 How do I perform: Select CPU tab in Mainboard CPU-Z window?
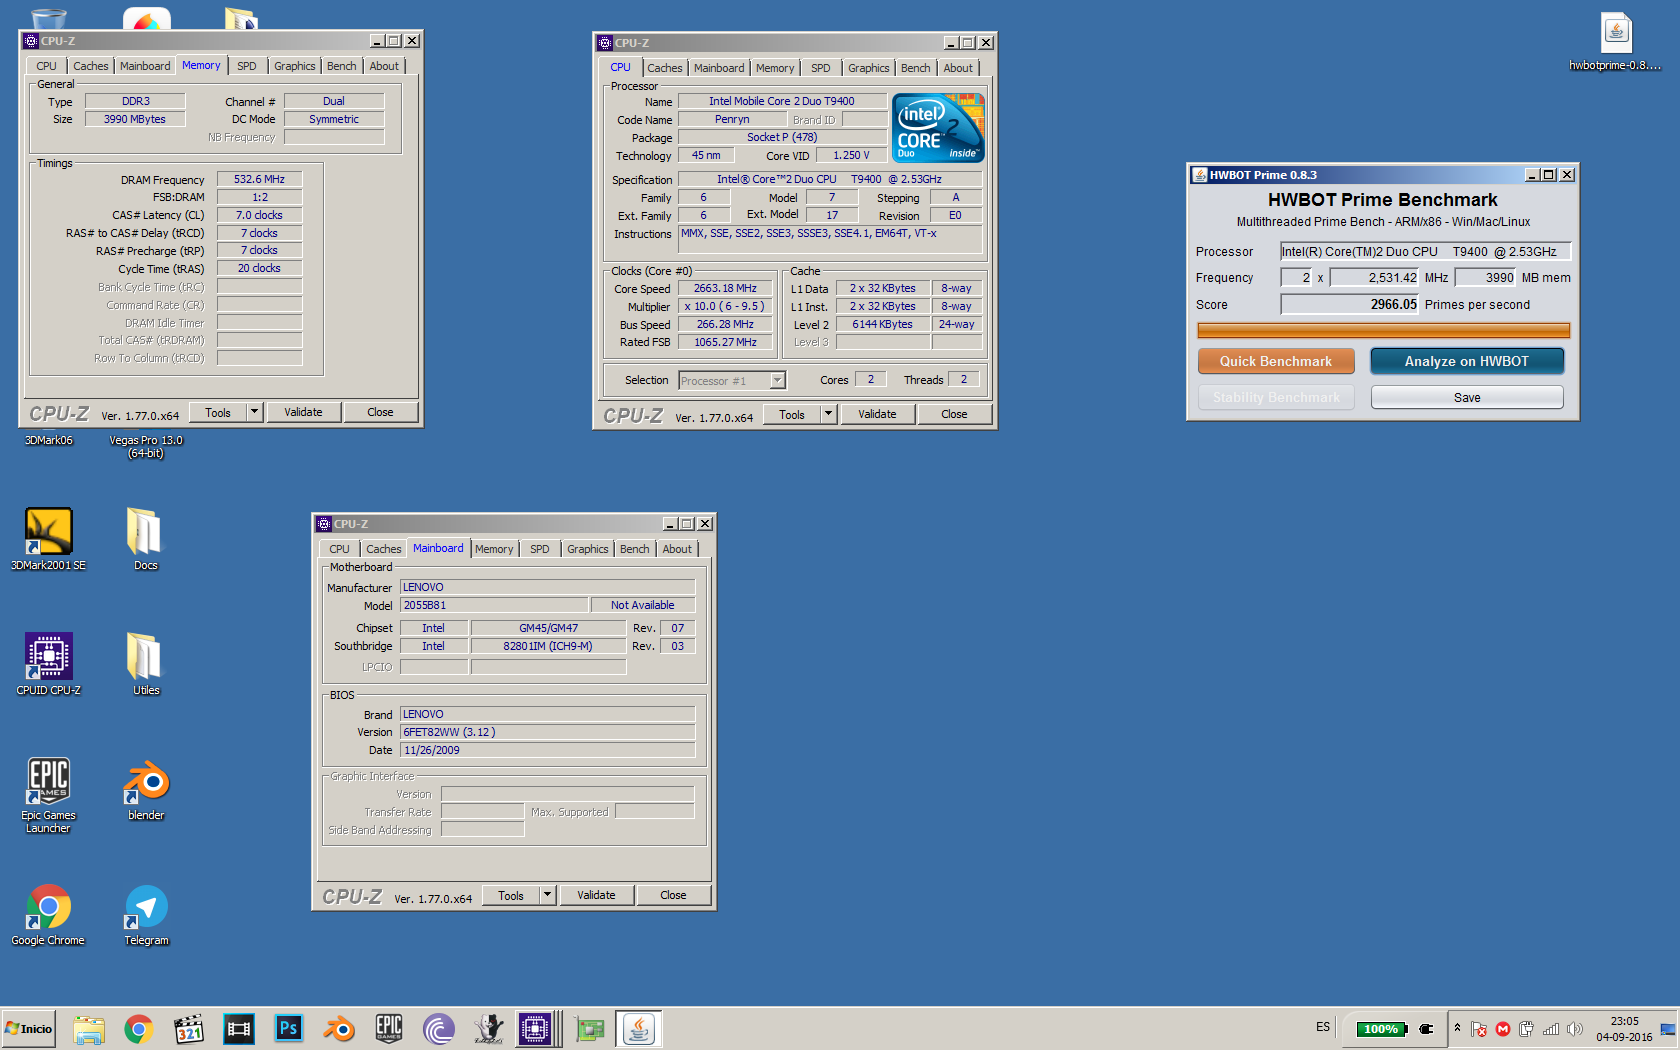pos(340,549)
